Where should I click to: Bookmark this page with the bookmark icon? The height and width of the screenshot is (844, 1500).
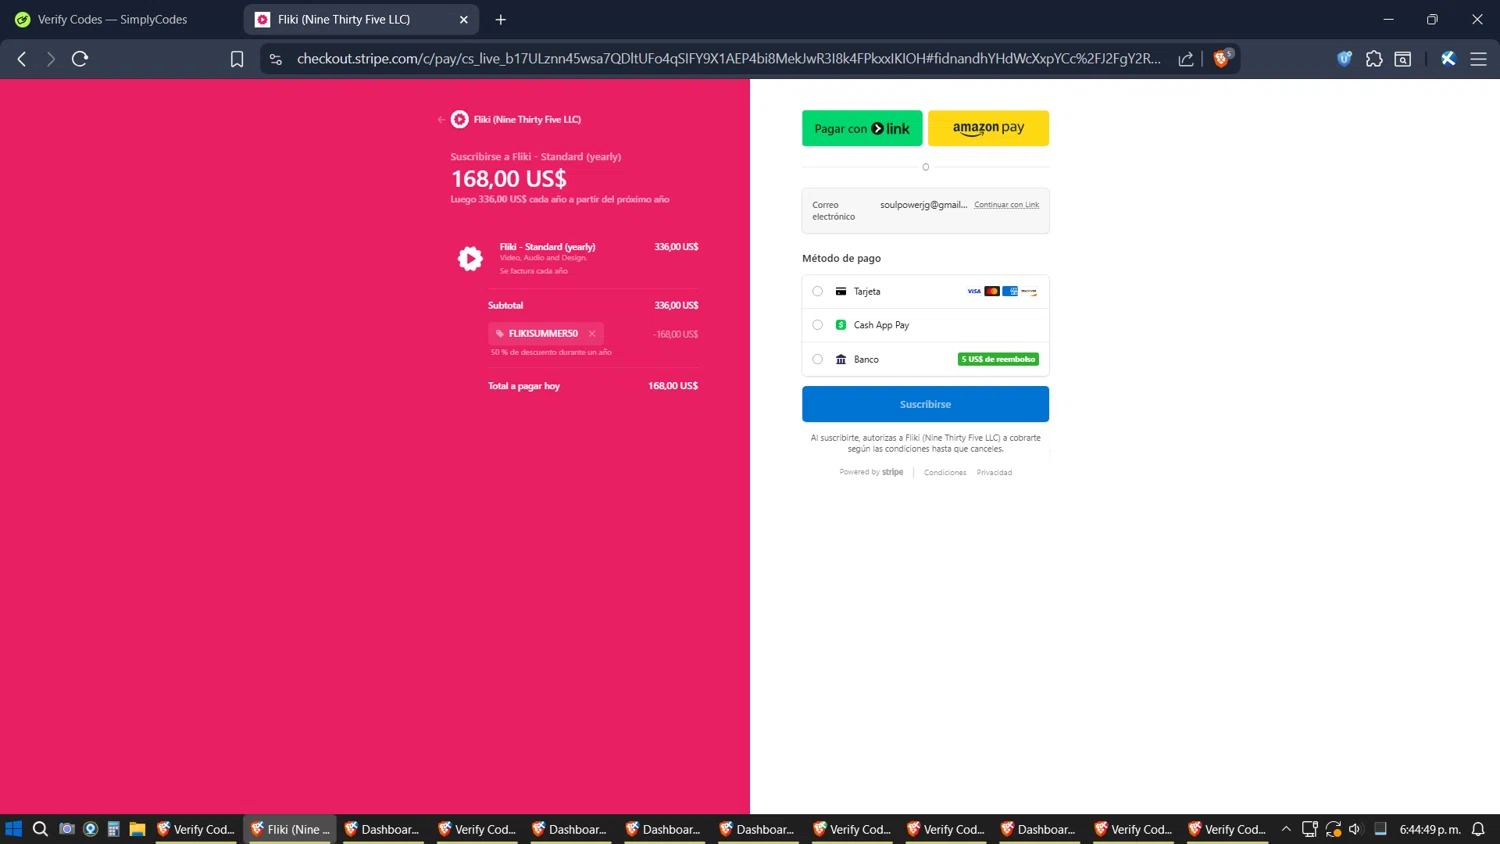[x=237, y=59]
